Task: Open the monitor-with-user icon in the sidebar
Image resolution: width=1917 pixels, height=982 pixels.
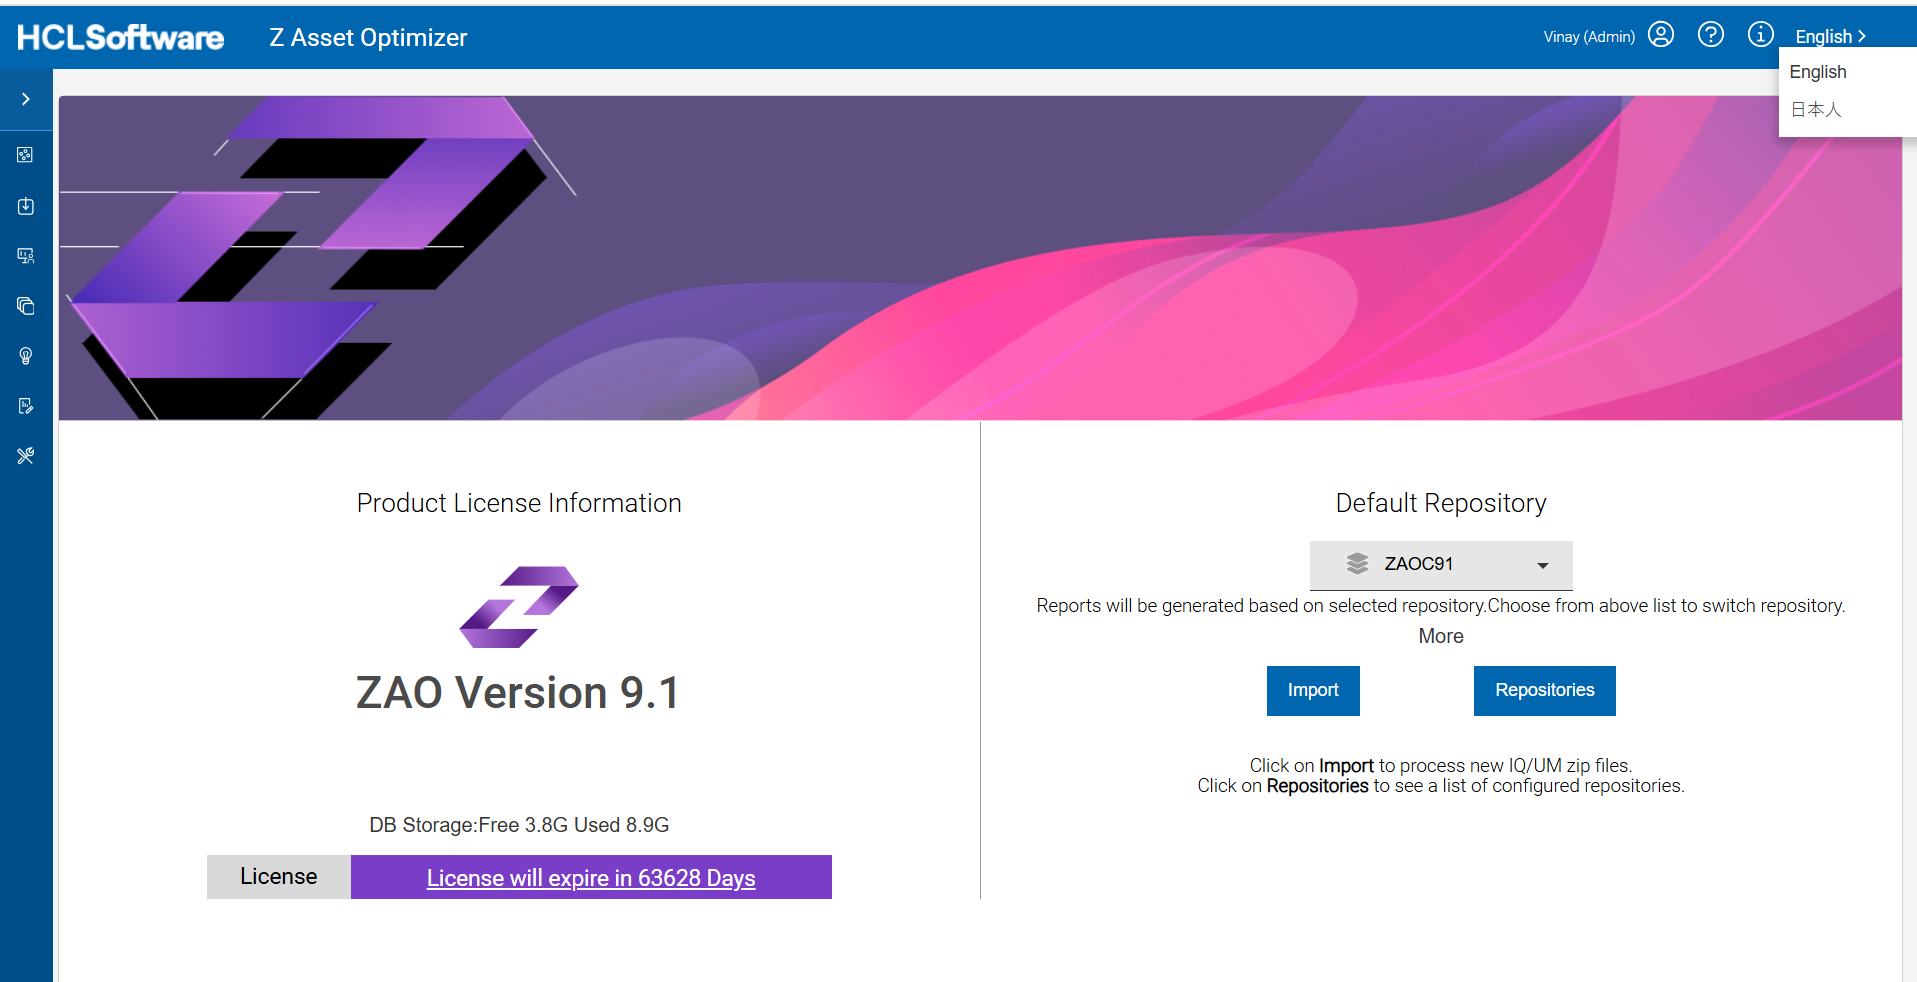Action: (x=26, y=256)
